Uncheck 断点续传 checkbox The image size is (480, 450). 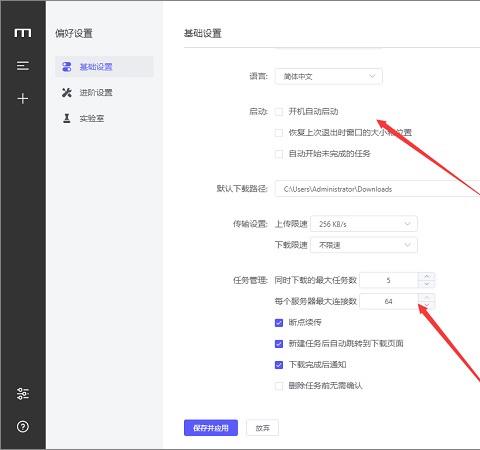tap(279, 323)
